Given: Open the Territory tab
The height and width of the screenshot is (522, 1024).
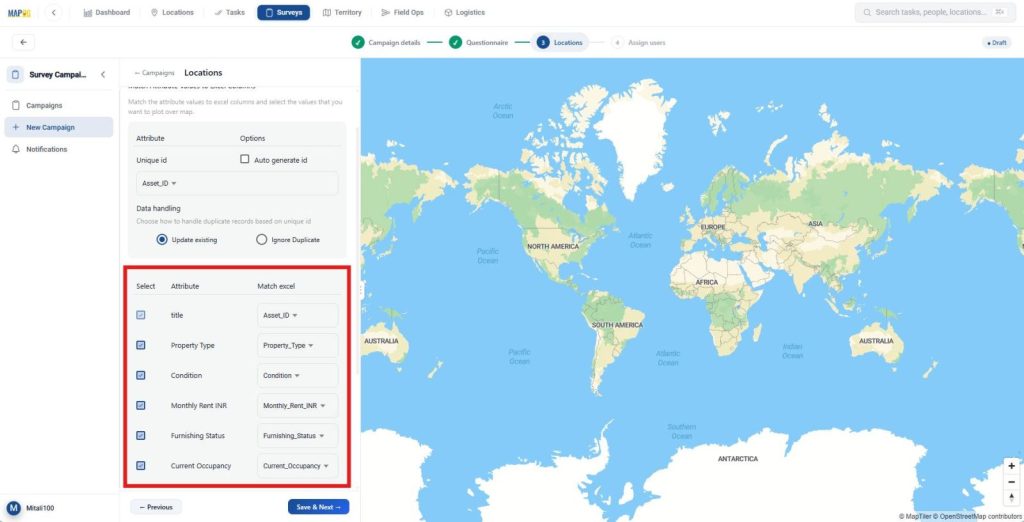Looking at the screenshot, I should pos(342,12).
